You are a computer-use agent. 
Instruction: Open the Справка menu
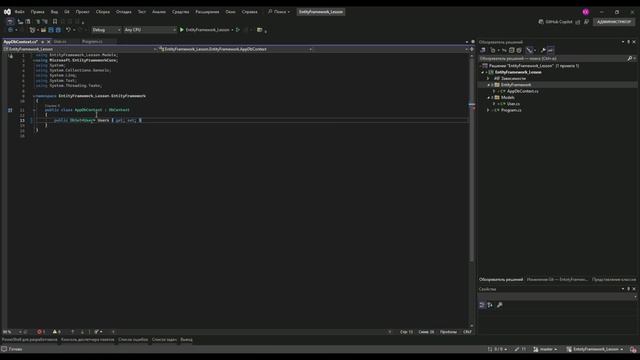click(x=249, y=12)
